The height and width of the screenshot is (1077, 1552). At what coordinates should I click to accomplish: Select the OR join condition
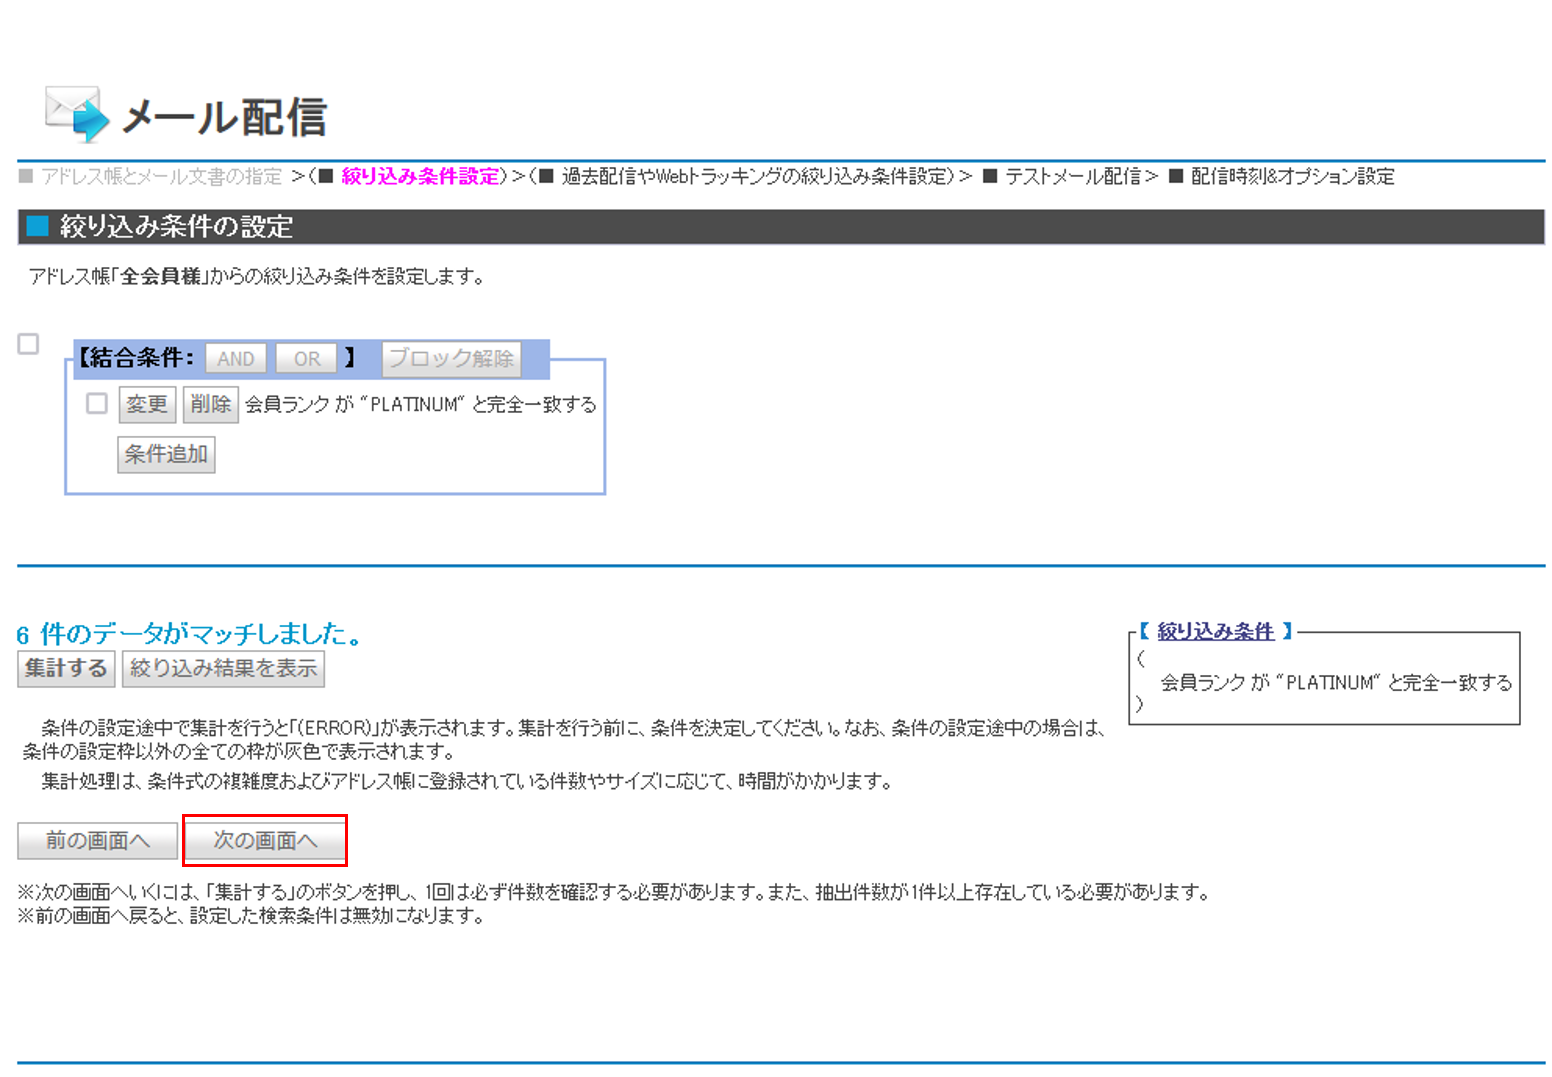point(307,359)
